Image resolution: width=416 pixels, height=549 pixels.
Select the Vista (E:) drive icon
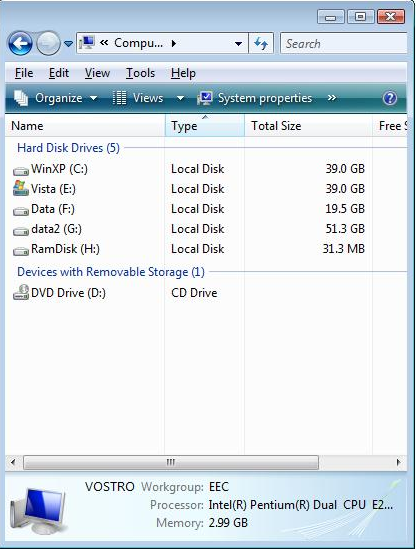(x=21, y=188)
